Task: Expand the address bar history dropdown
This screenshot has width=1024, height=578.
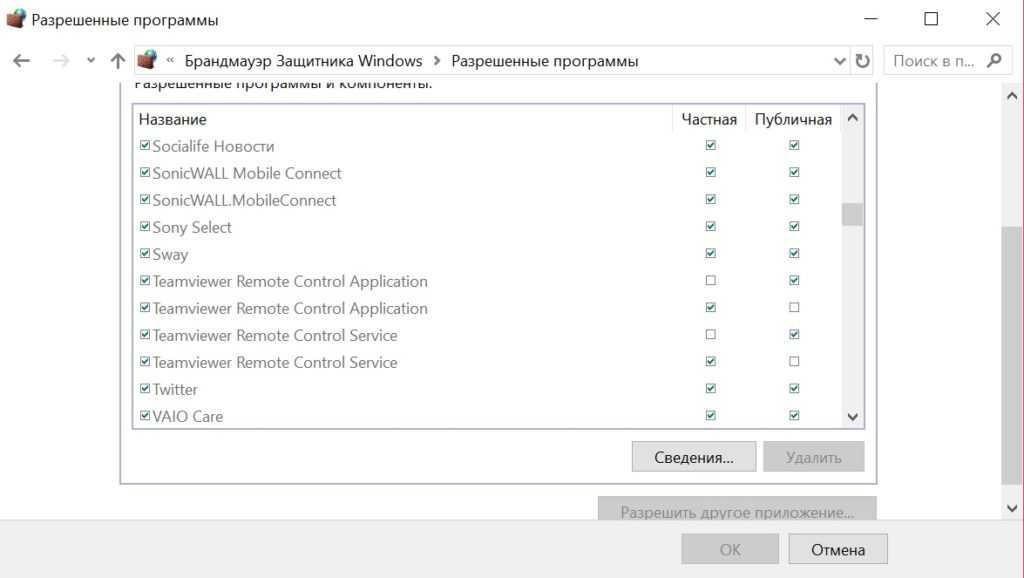Action: click(840, 61)
